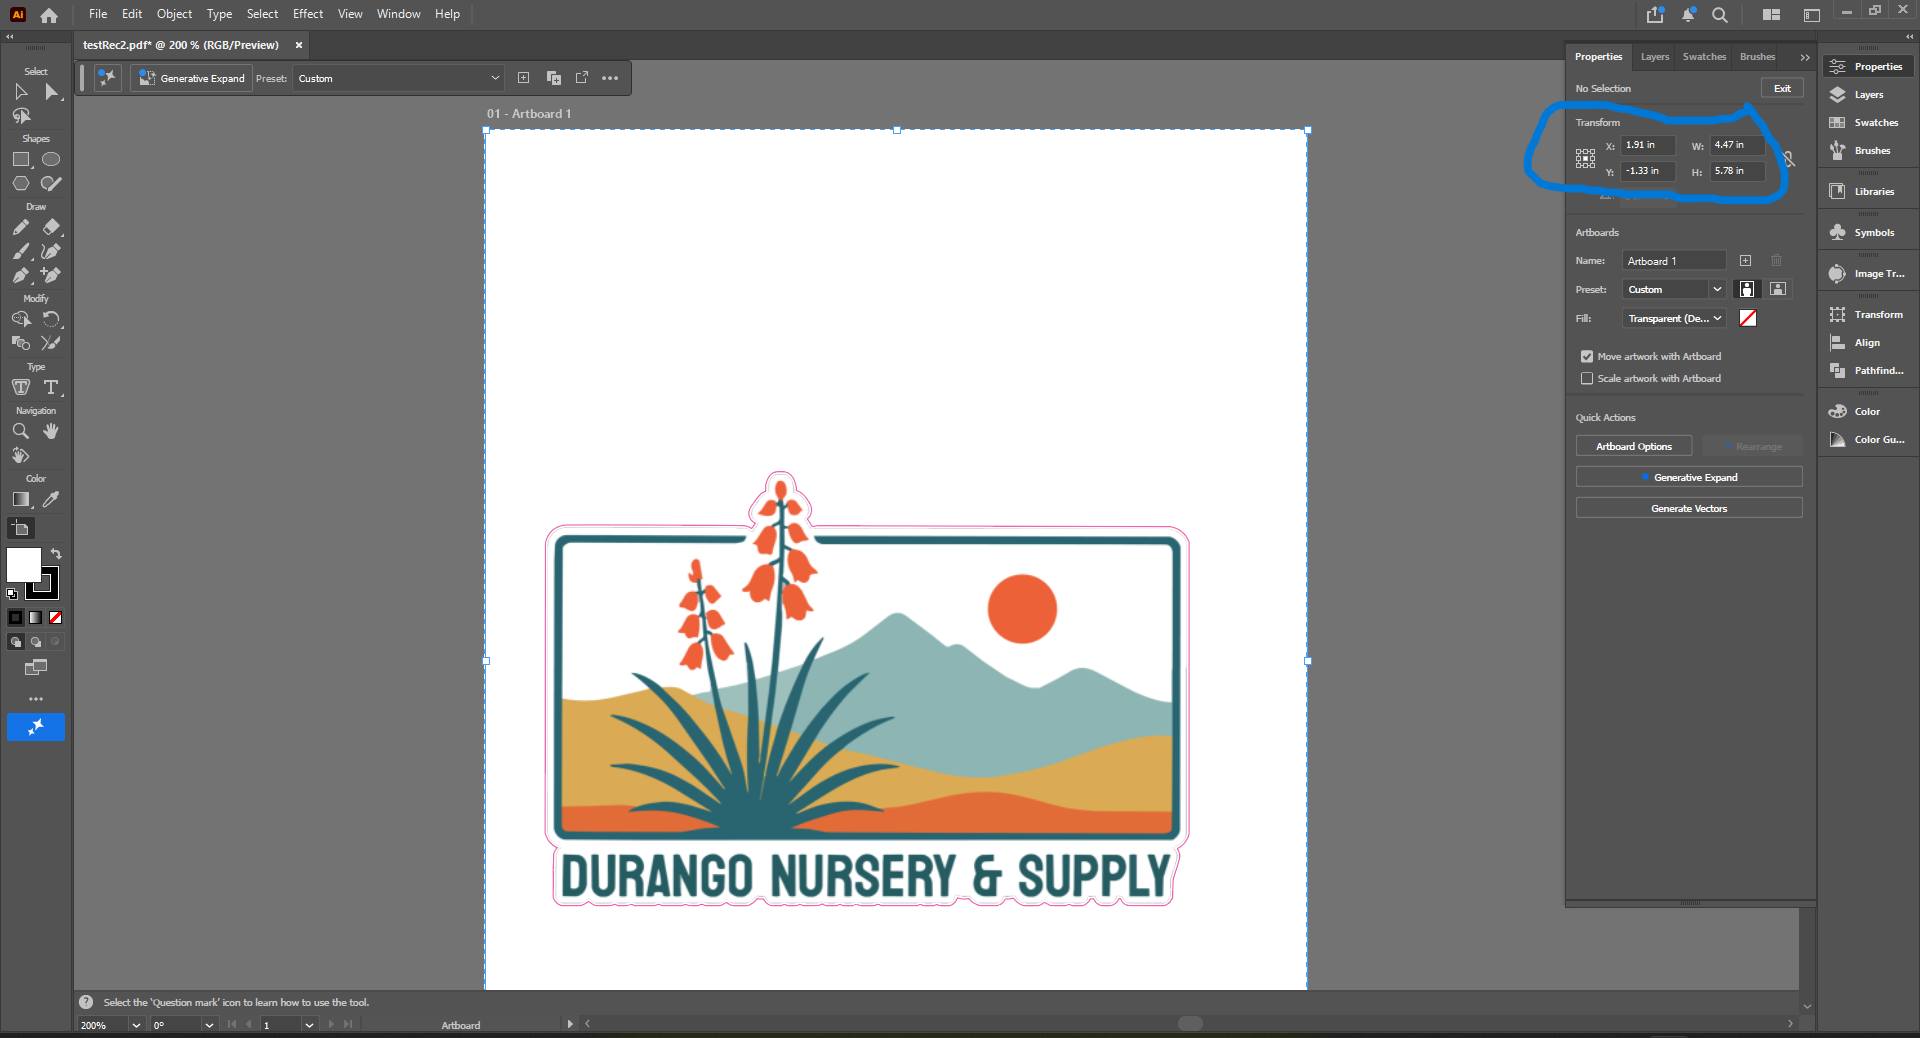Expand the left toolbar with double arrows
1920x1038 pixels.
[10, 37]
